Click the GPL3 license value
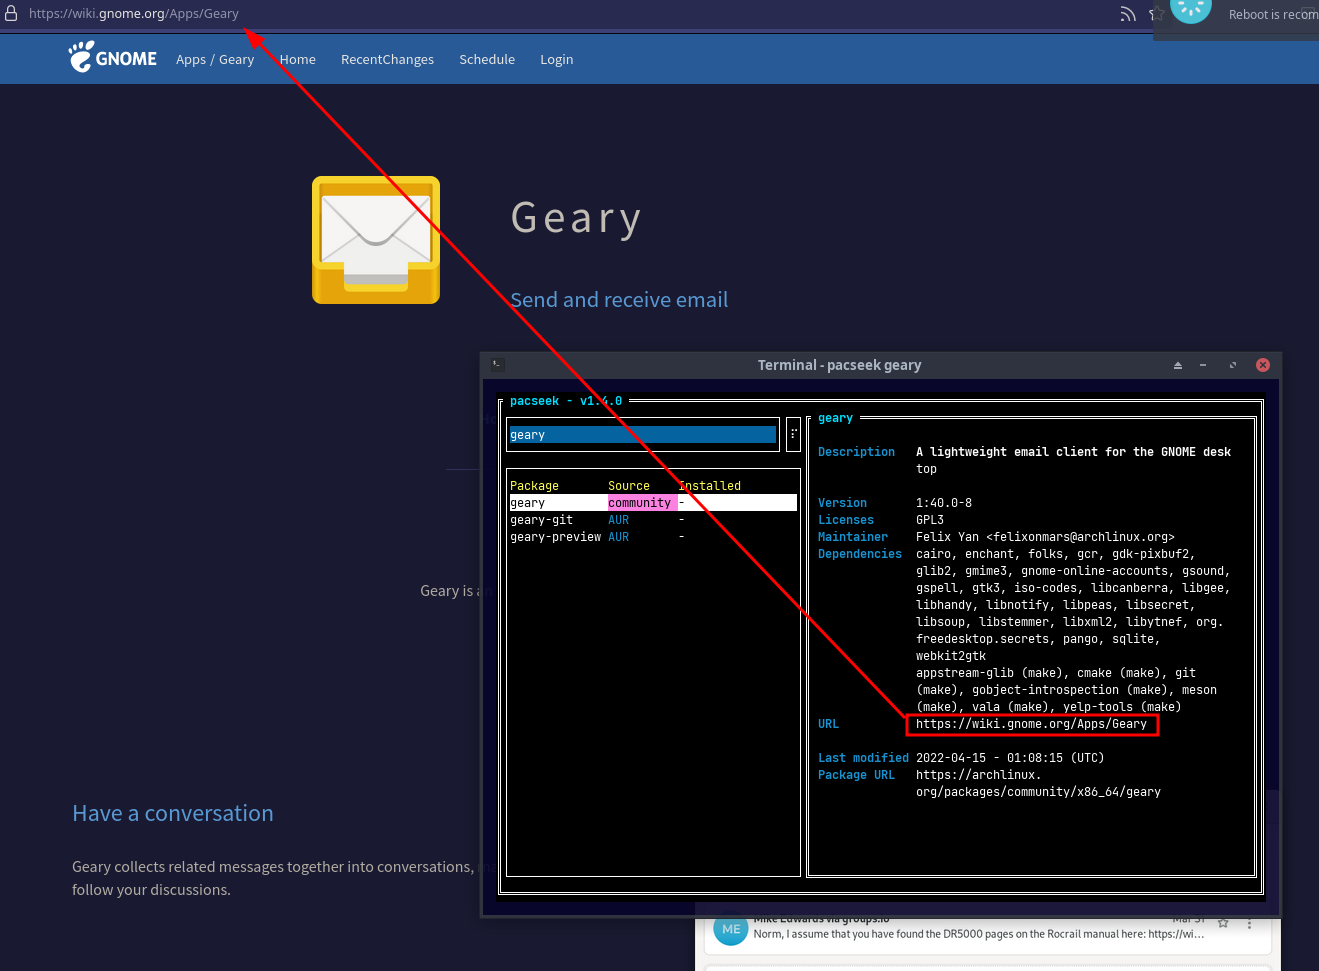 point(930,520)
